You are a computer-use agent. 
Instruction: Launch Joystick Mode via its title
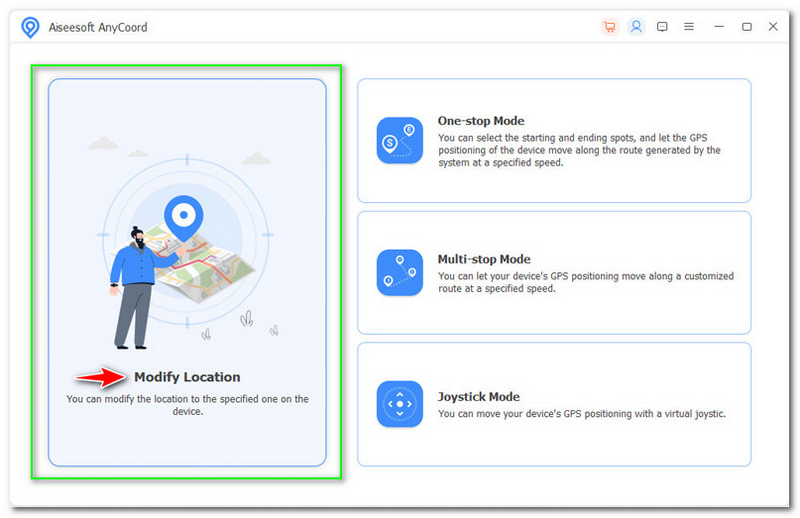(478, 397)
